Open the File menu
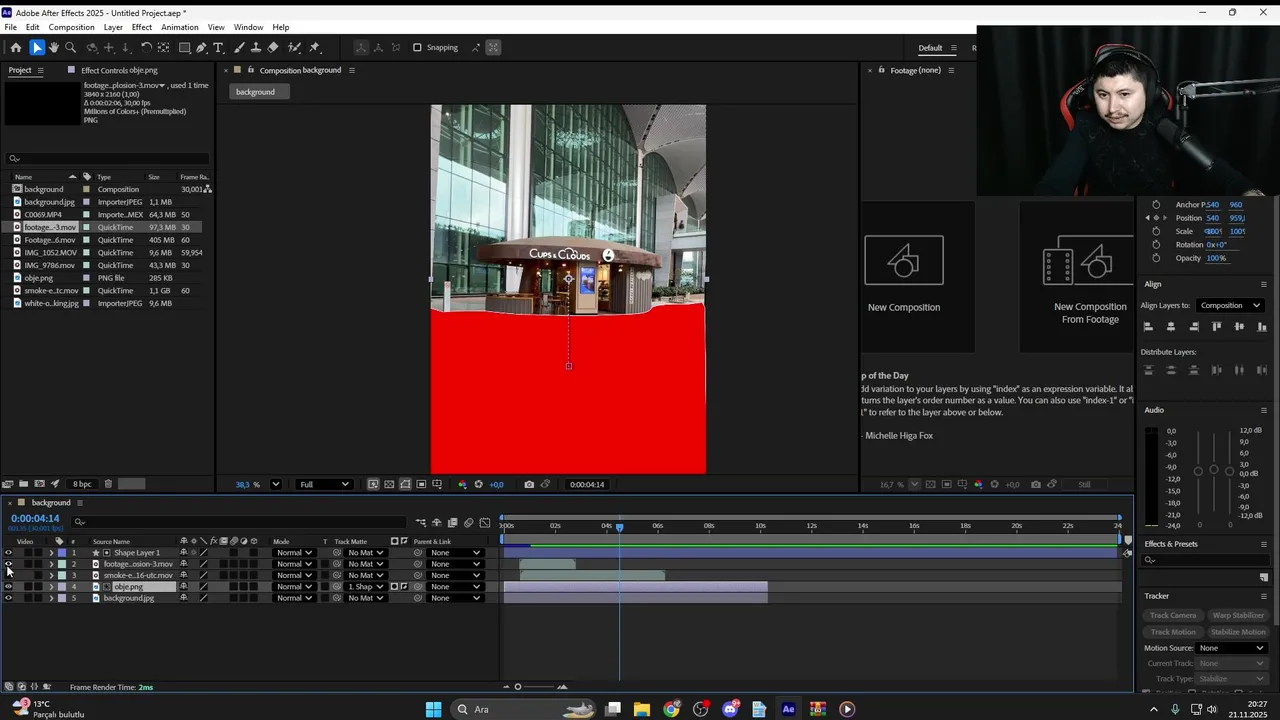This screenshot has width=1280, height=720. point(10,27)
